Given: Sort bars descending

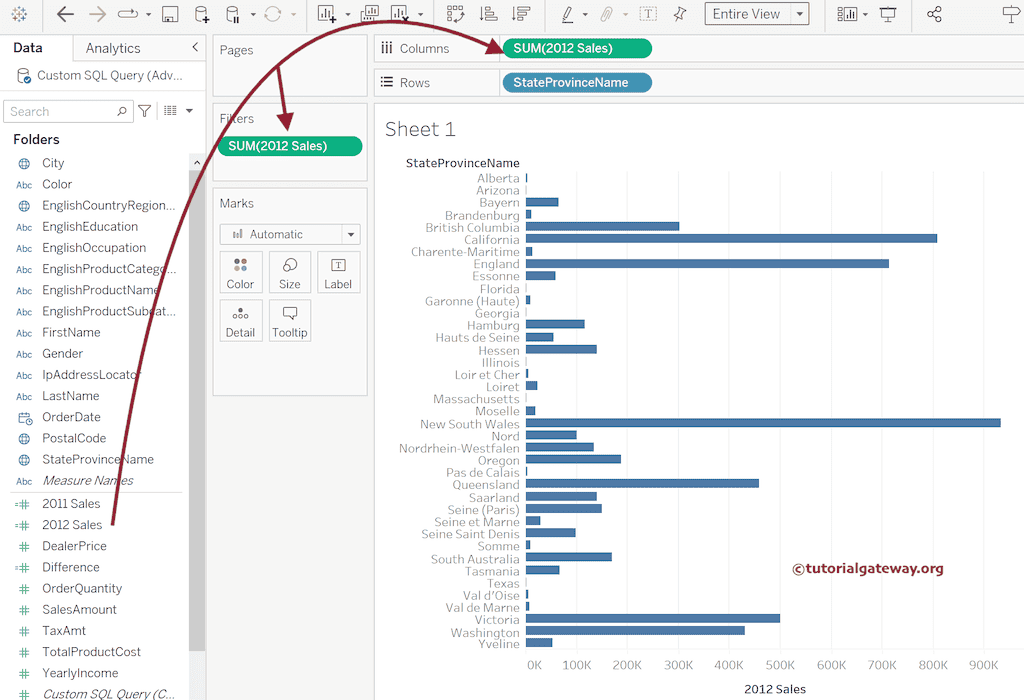Looking at the screenshot, I should (520, 14).
